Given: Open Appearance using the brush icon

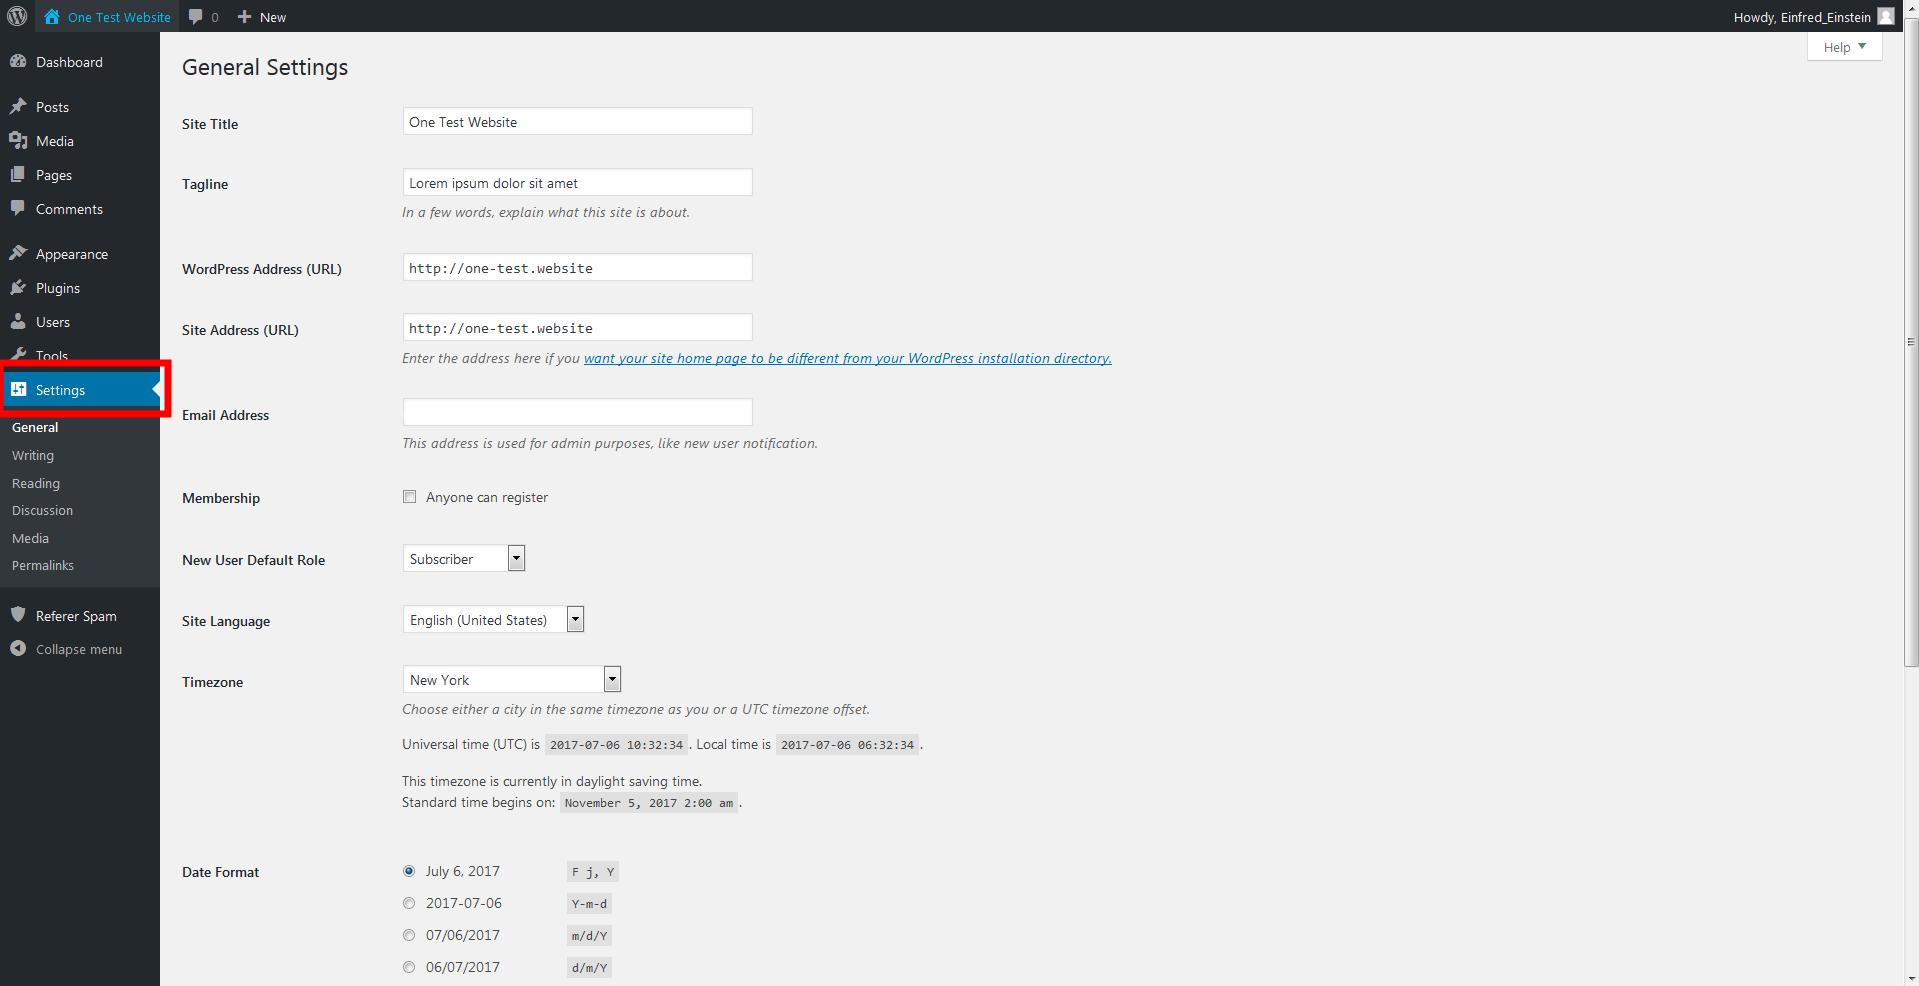Looking at the screenshot, I should 19,253.
